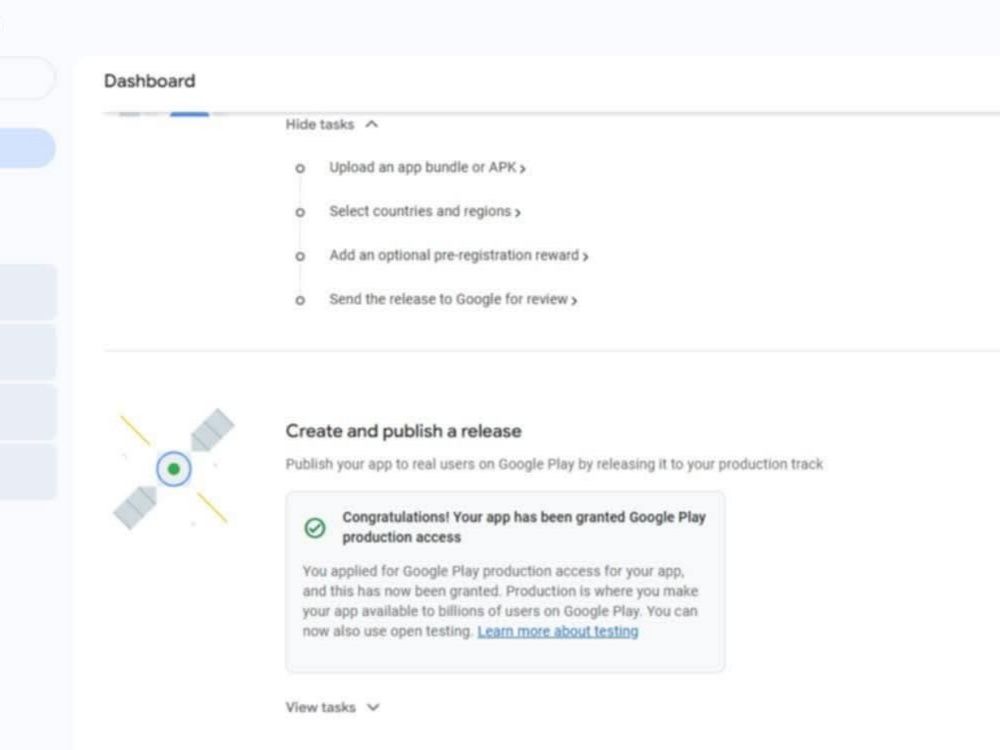Select the highlighted blue sidebar menu item

[27, 148]
